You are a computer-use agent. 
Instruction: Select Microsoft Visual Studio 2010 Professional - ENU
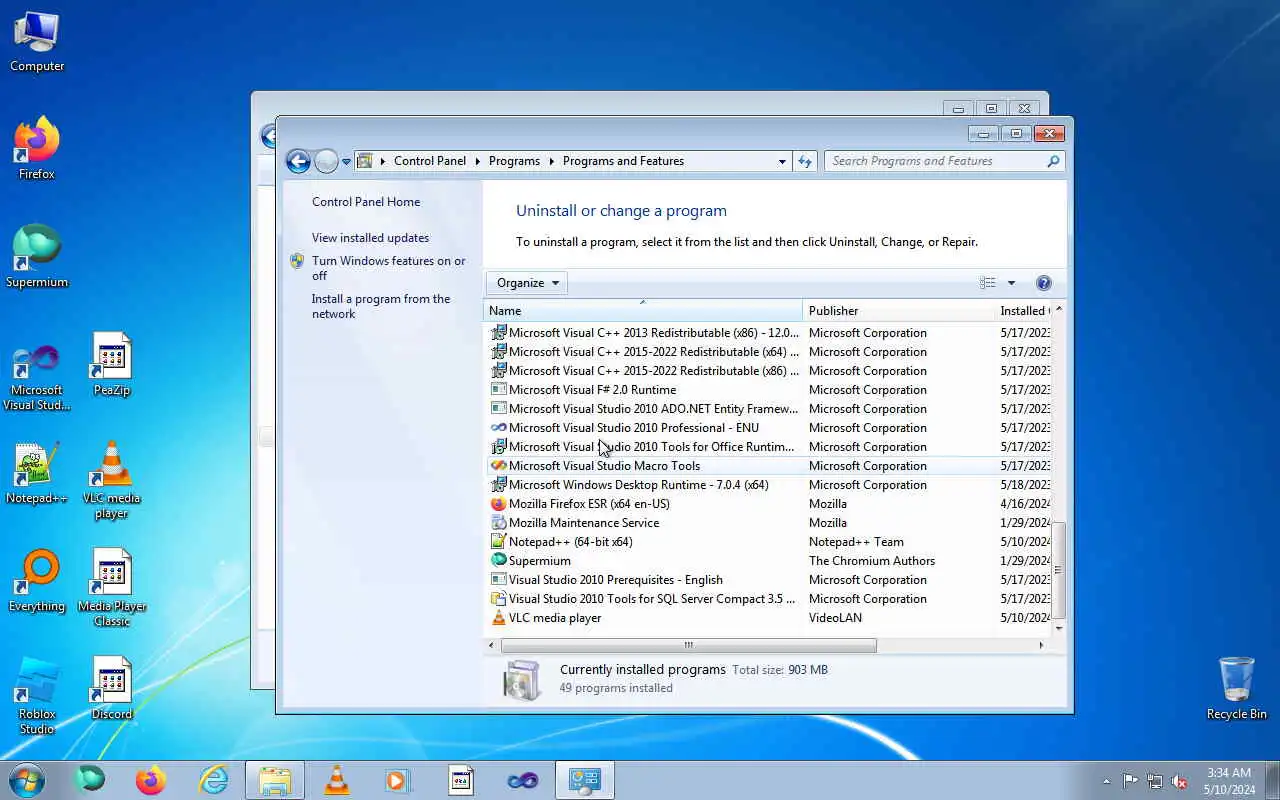pos(770,428)
